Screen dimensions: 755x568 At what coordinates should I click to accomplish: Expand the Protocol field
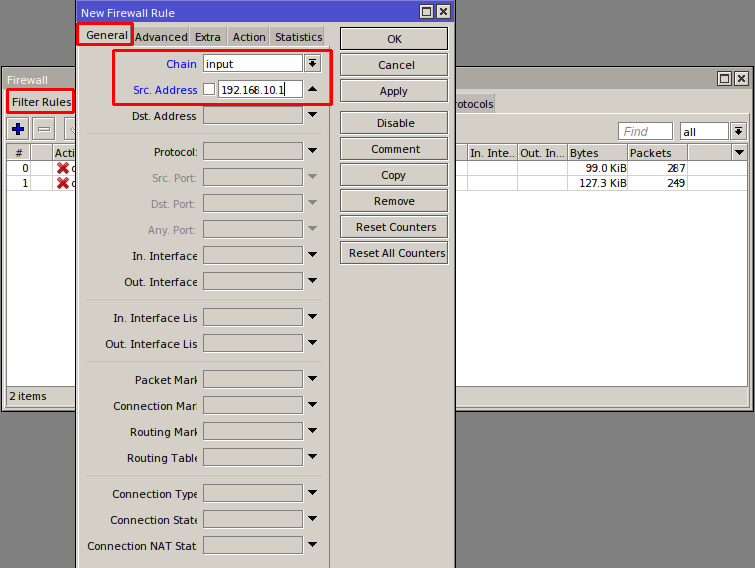click(312, 151)
